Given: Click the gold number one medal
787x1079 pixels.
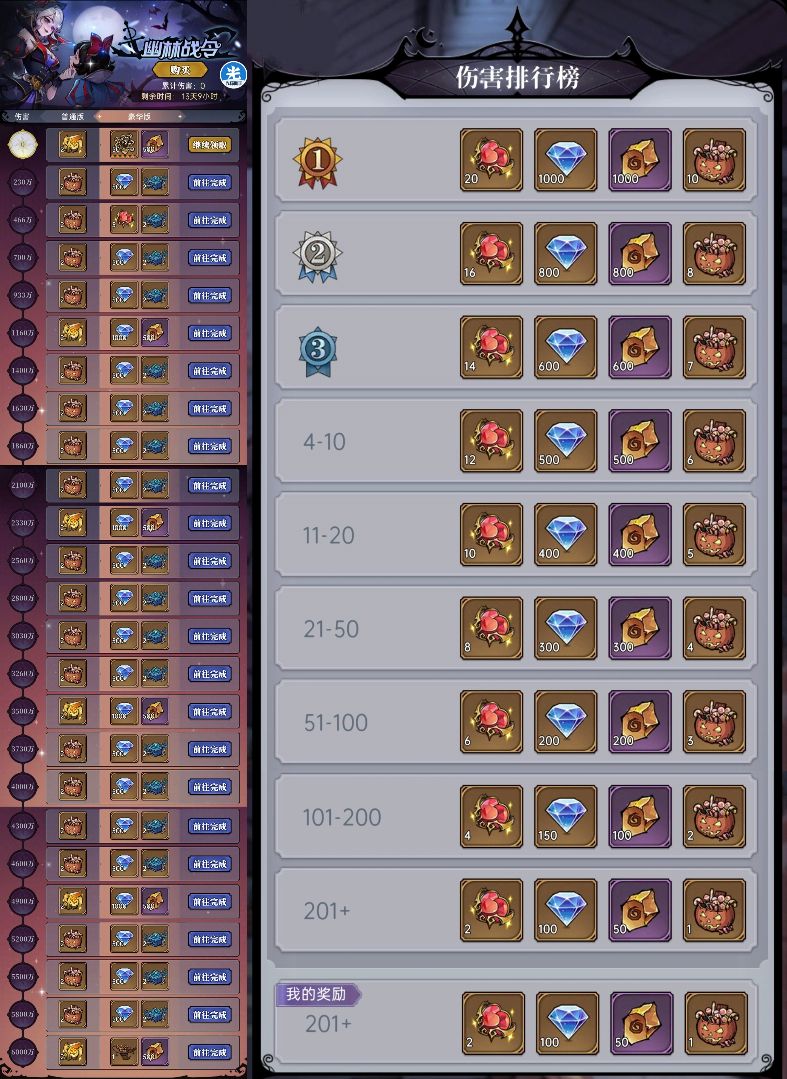Looking at the screenshot, I should [x=317, y=162].
